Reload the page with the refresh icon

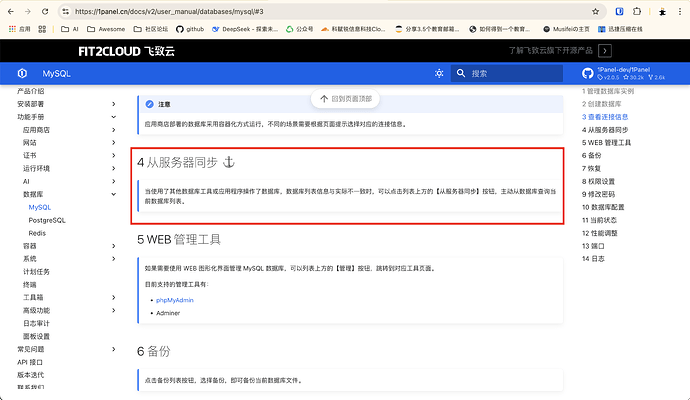45,12
